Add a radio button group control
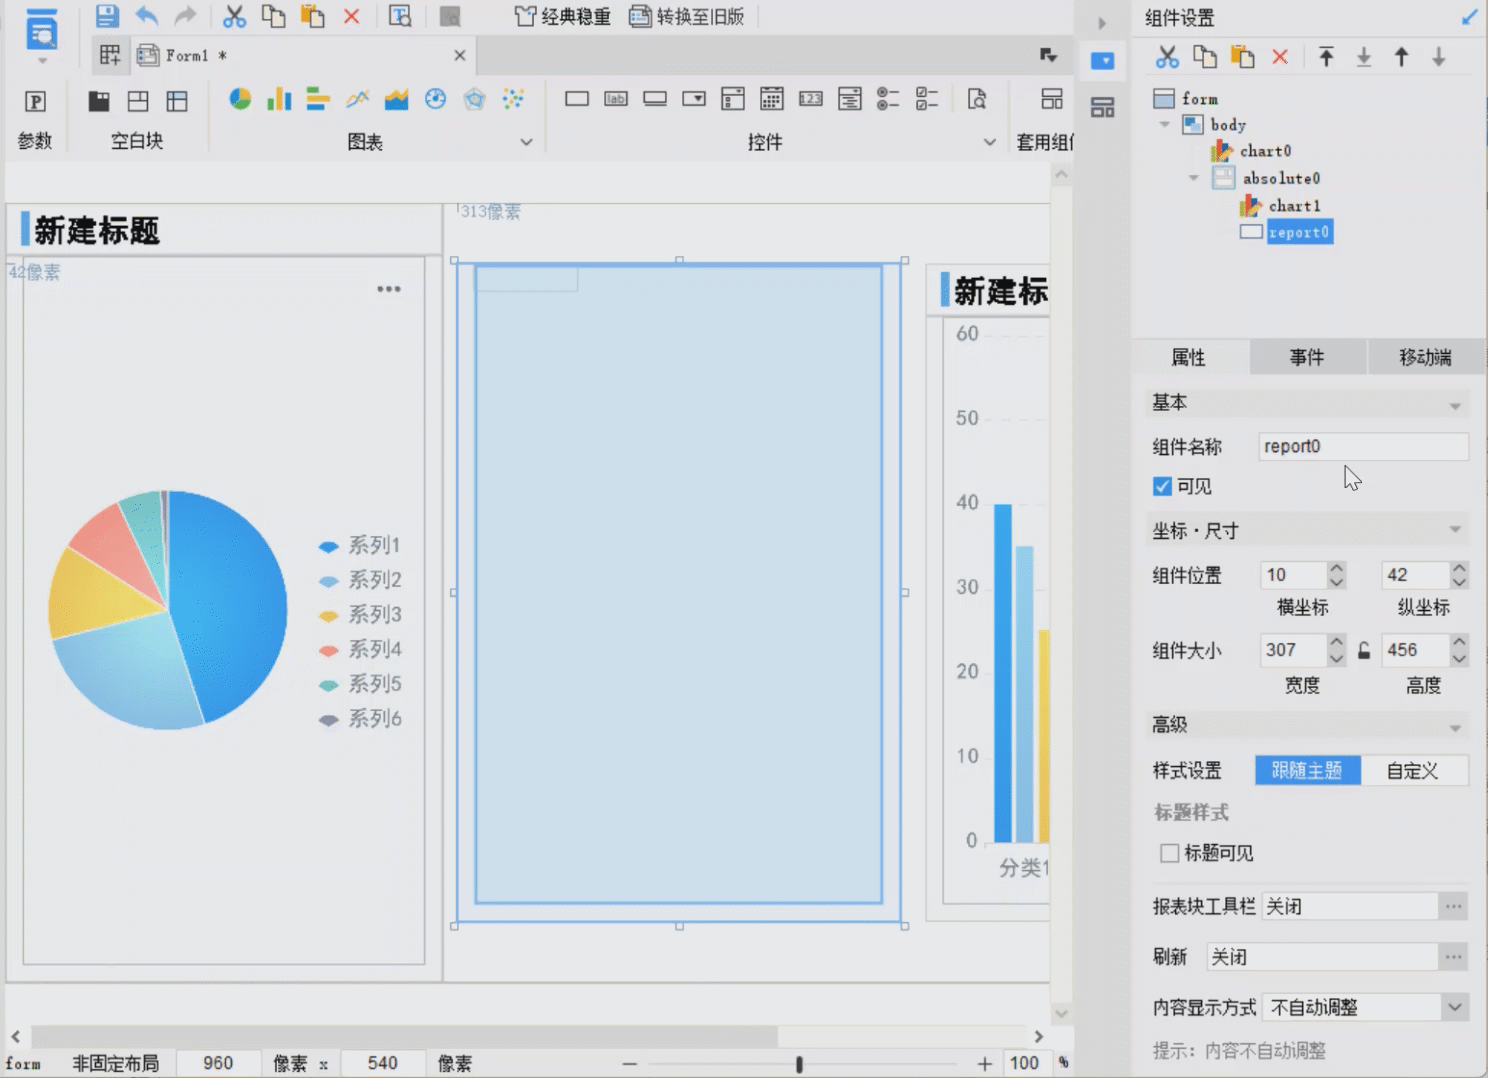The width and height of the screenshot is (1488, 1078). click(888, 99)
